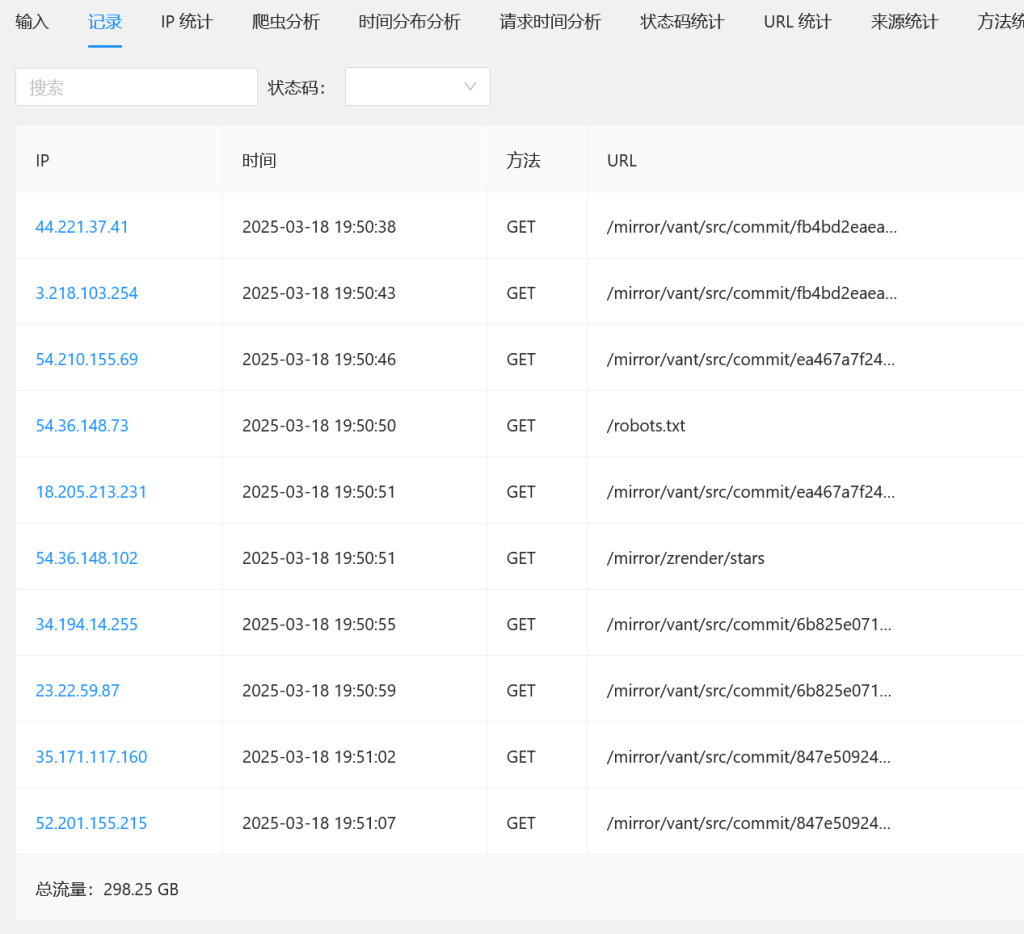Open the 时间分布分析 tab
This screenshot has width=1024, height=934.
pyautogui.click(x=409, y=21)
